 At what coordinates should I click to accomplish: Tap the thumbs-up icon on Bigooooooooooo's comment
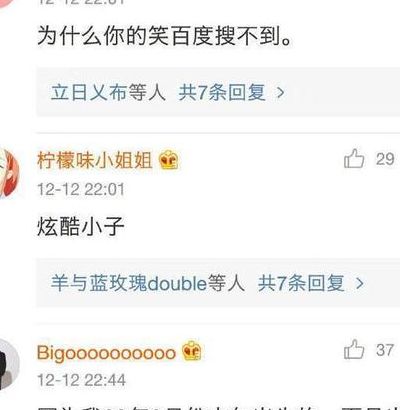tap(354, 350)
